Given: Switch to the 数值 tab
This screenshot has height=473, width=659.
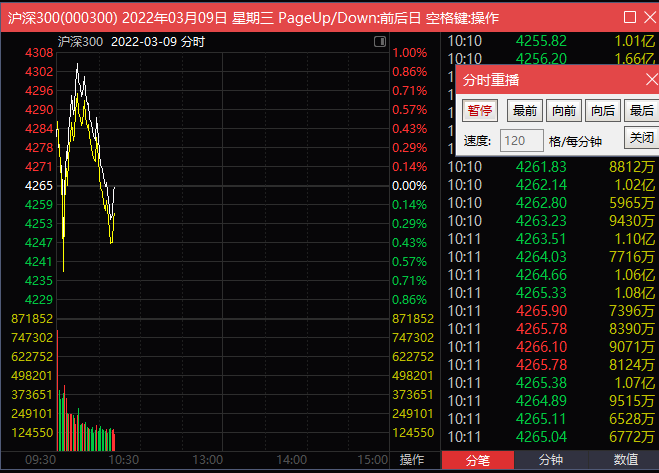Looking at the screenshot, I should click(624, 460).
